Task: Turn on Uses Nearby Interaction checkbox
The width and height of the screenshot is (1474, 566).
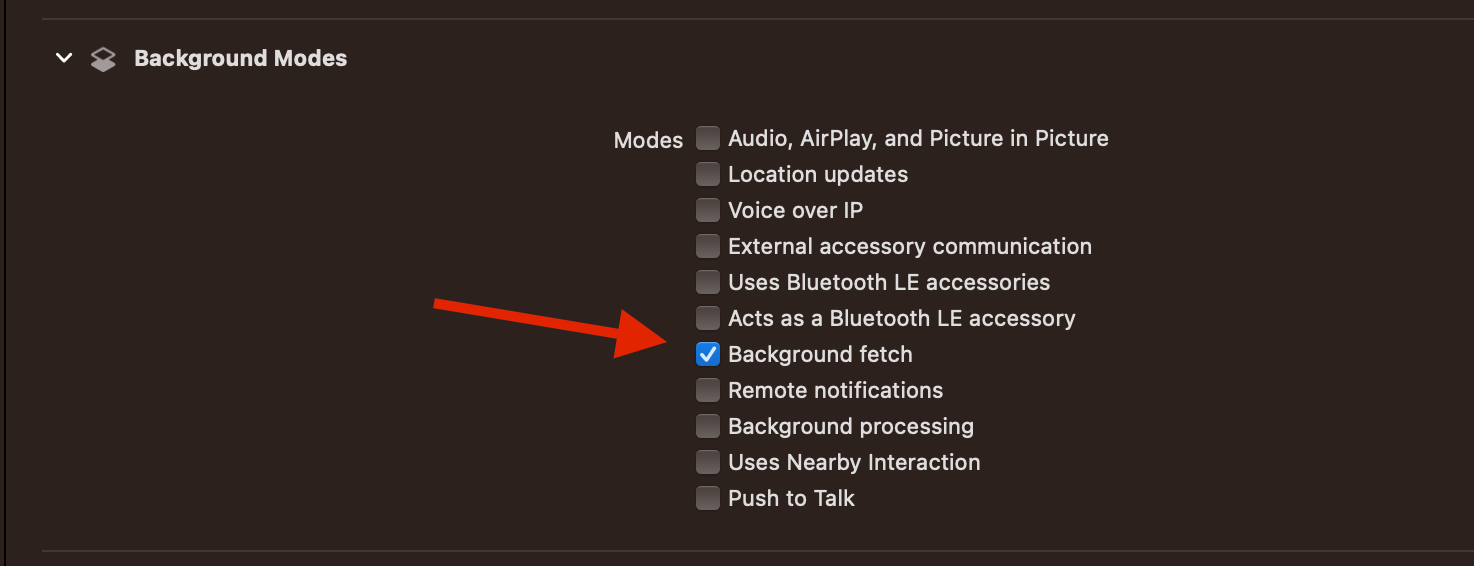Action: tap(708, 462)
